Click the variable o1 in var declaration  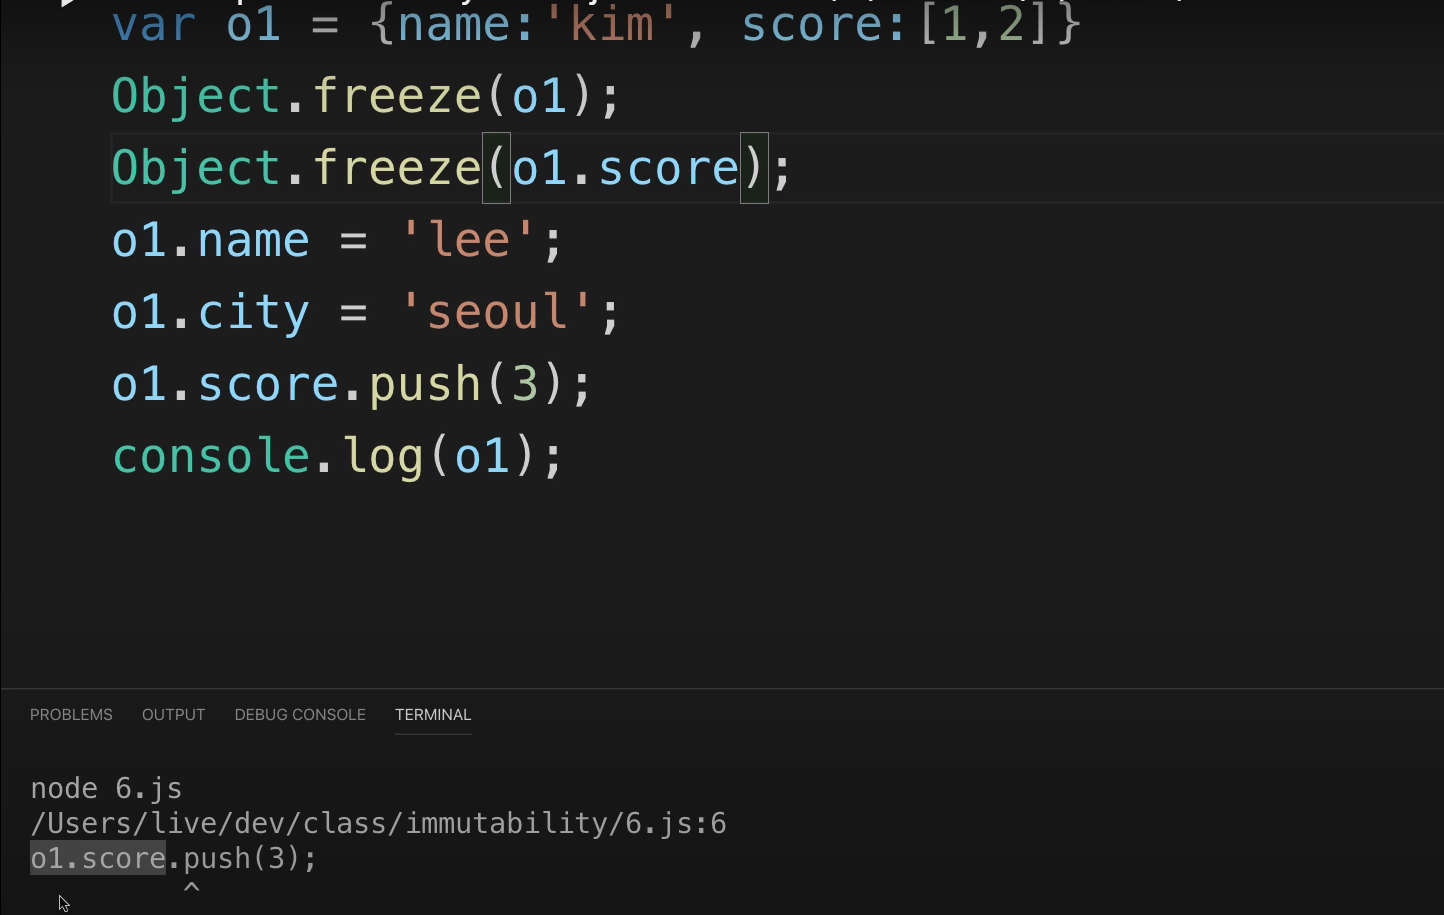[x=253, y=25]
